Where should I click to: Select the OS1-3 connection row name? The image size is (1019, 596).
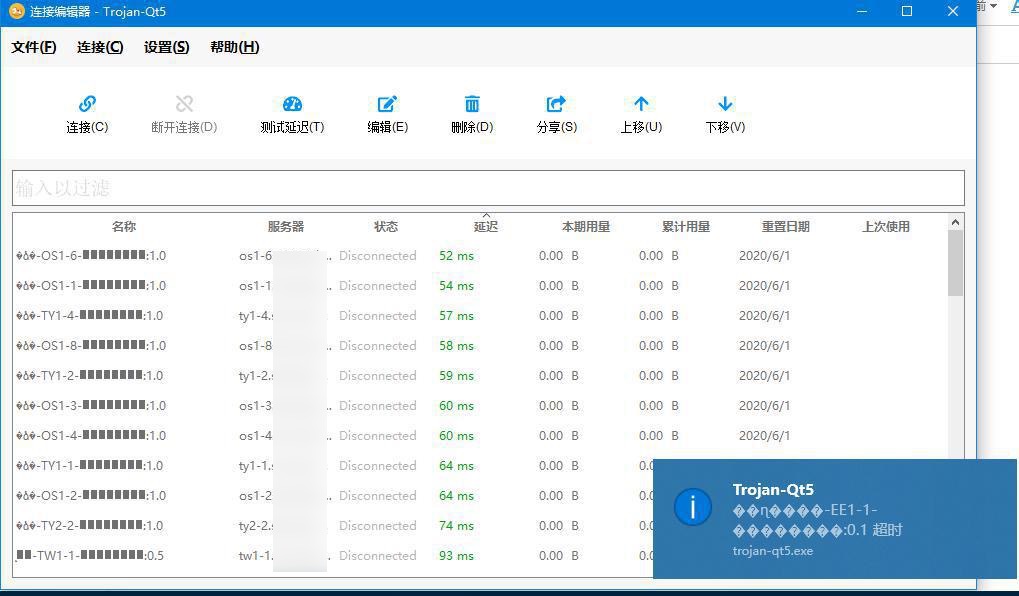[x=91, y=405]
